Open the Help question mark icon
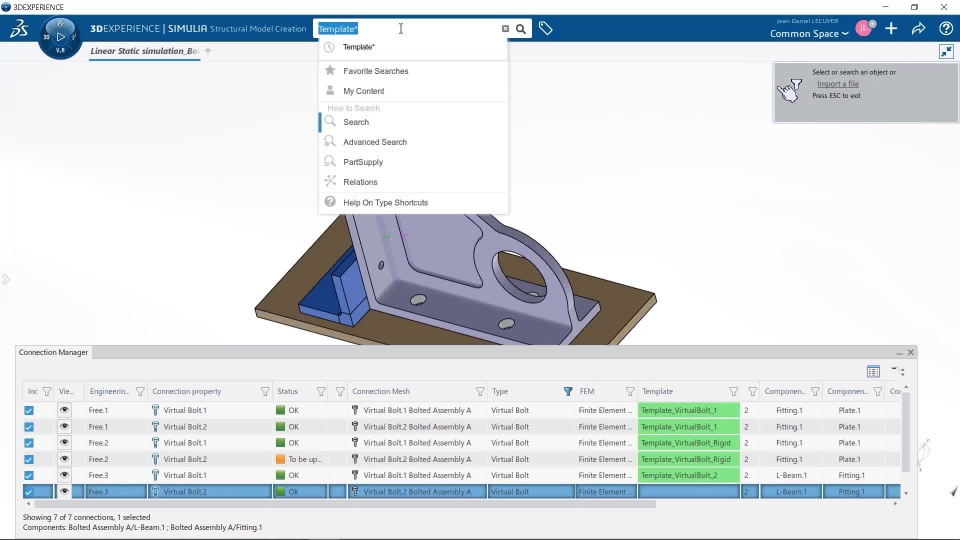Viewport: 960px width, 540px height. click(946, 29)
